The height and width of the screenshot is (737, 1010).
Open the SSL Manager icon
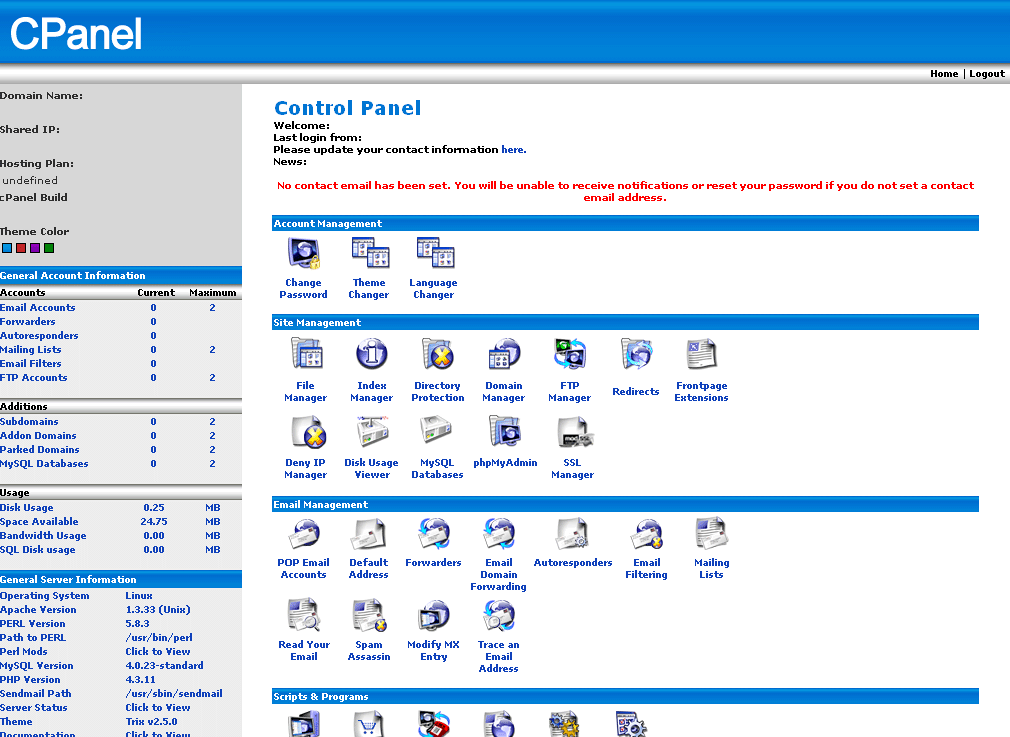coord(572,432)
